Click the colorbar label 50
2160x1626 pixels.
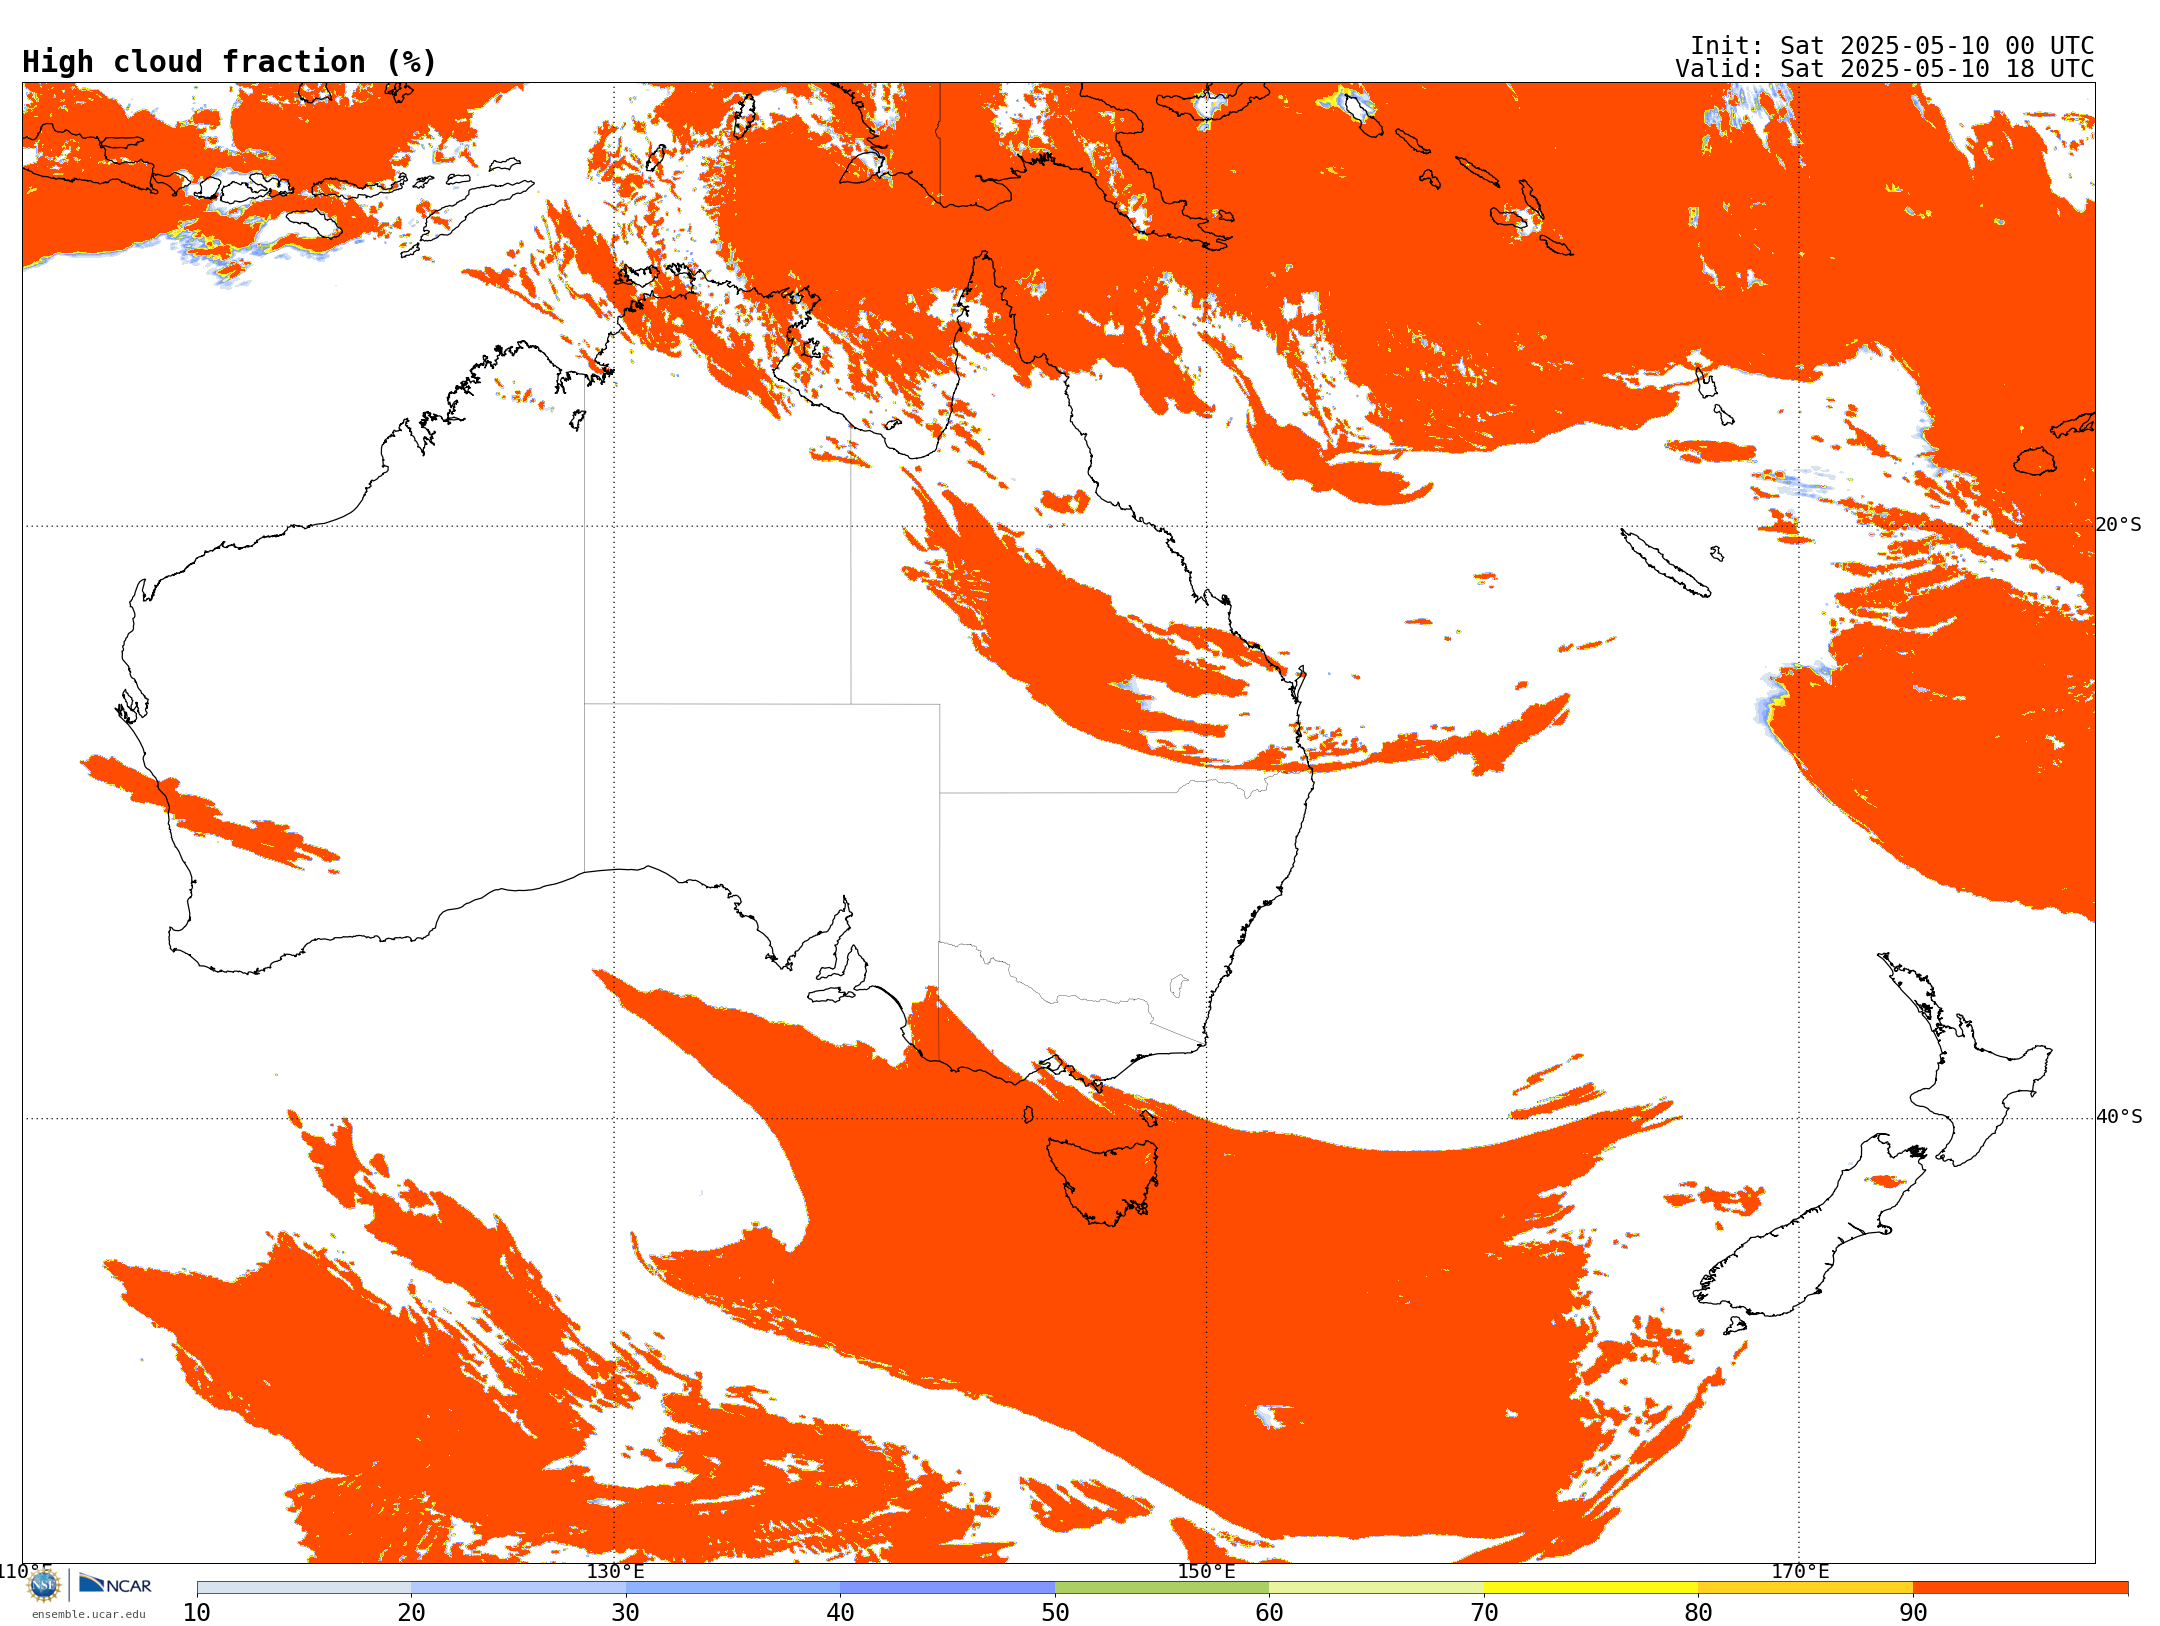pyautogui.click(x=1055, y=1613)
